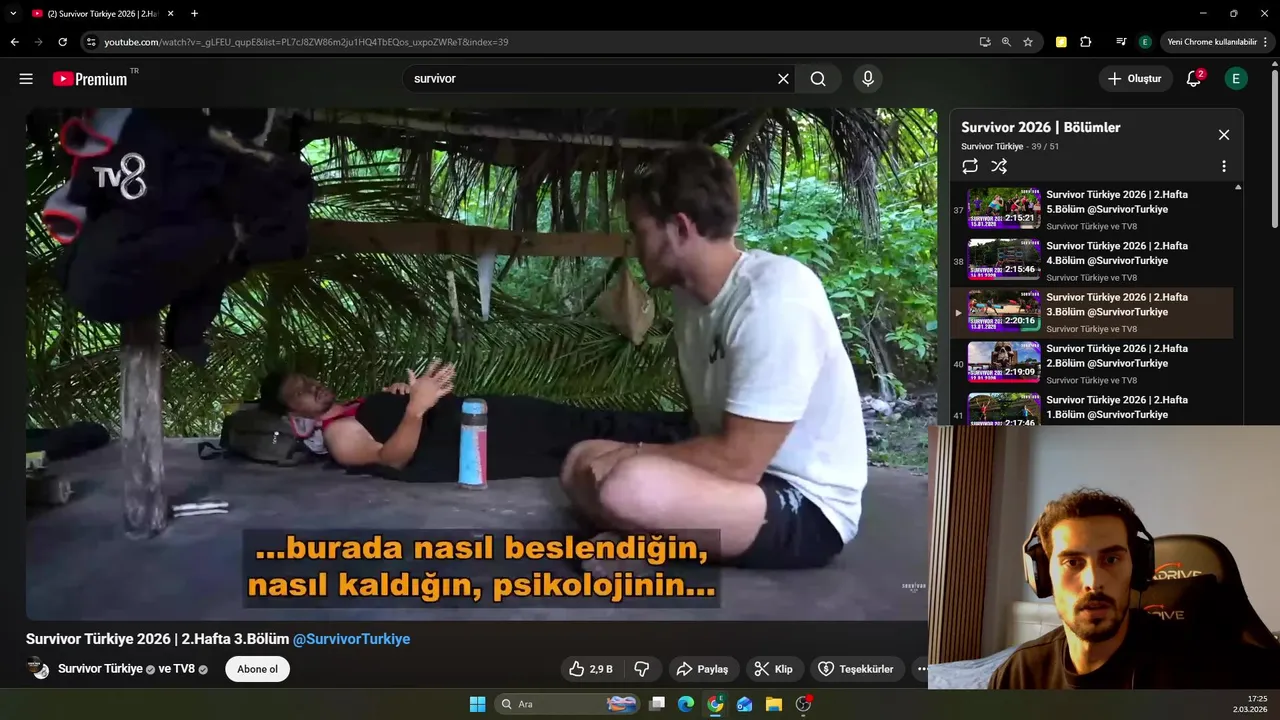Open Chrome extensions puzzle menu
1280x720 pixels.
click(x=1086, y=42)
